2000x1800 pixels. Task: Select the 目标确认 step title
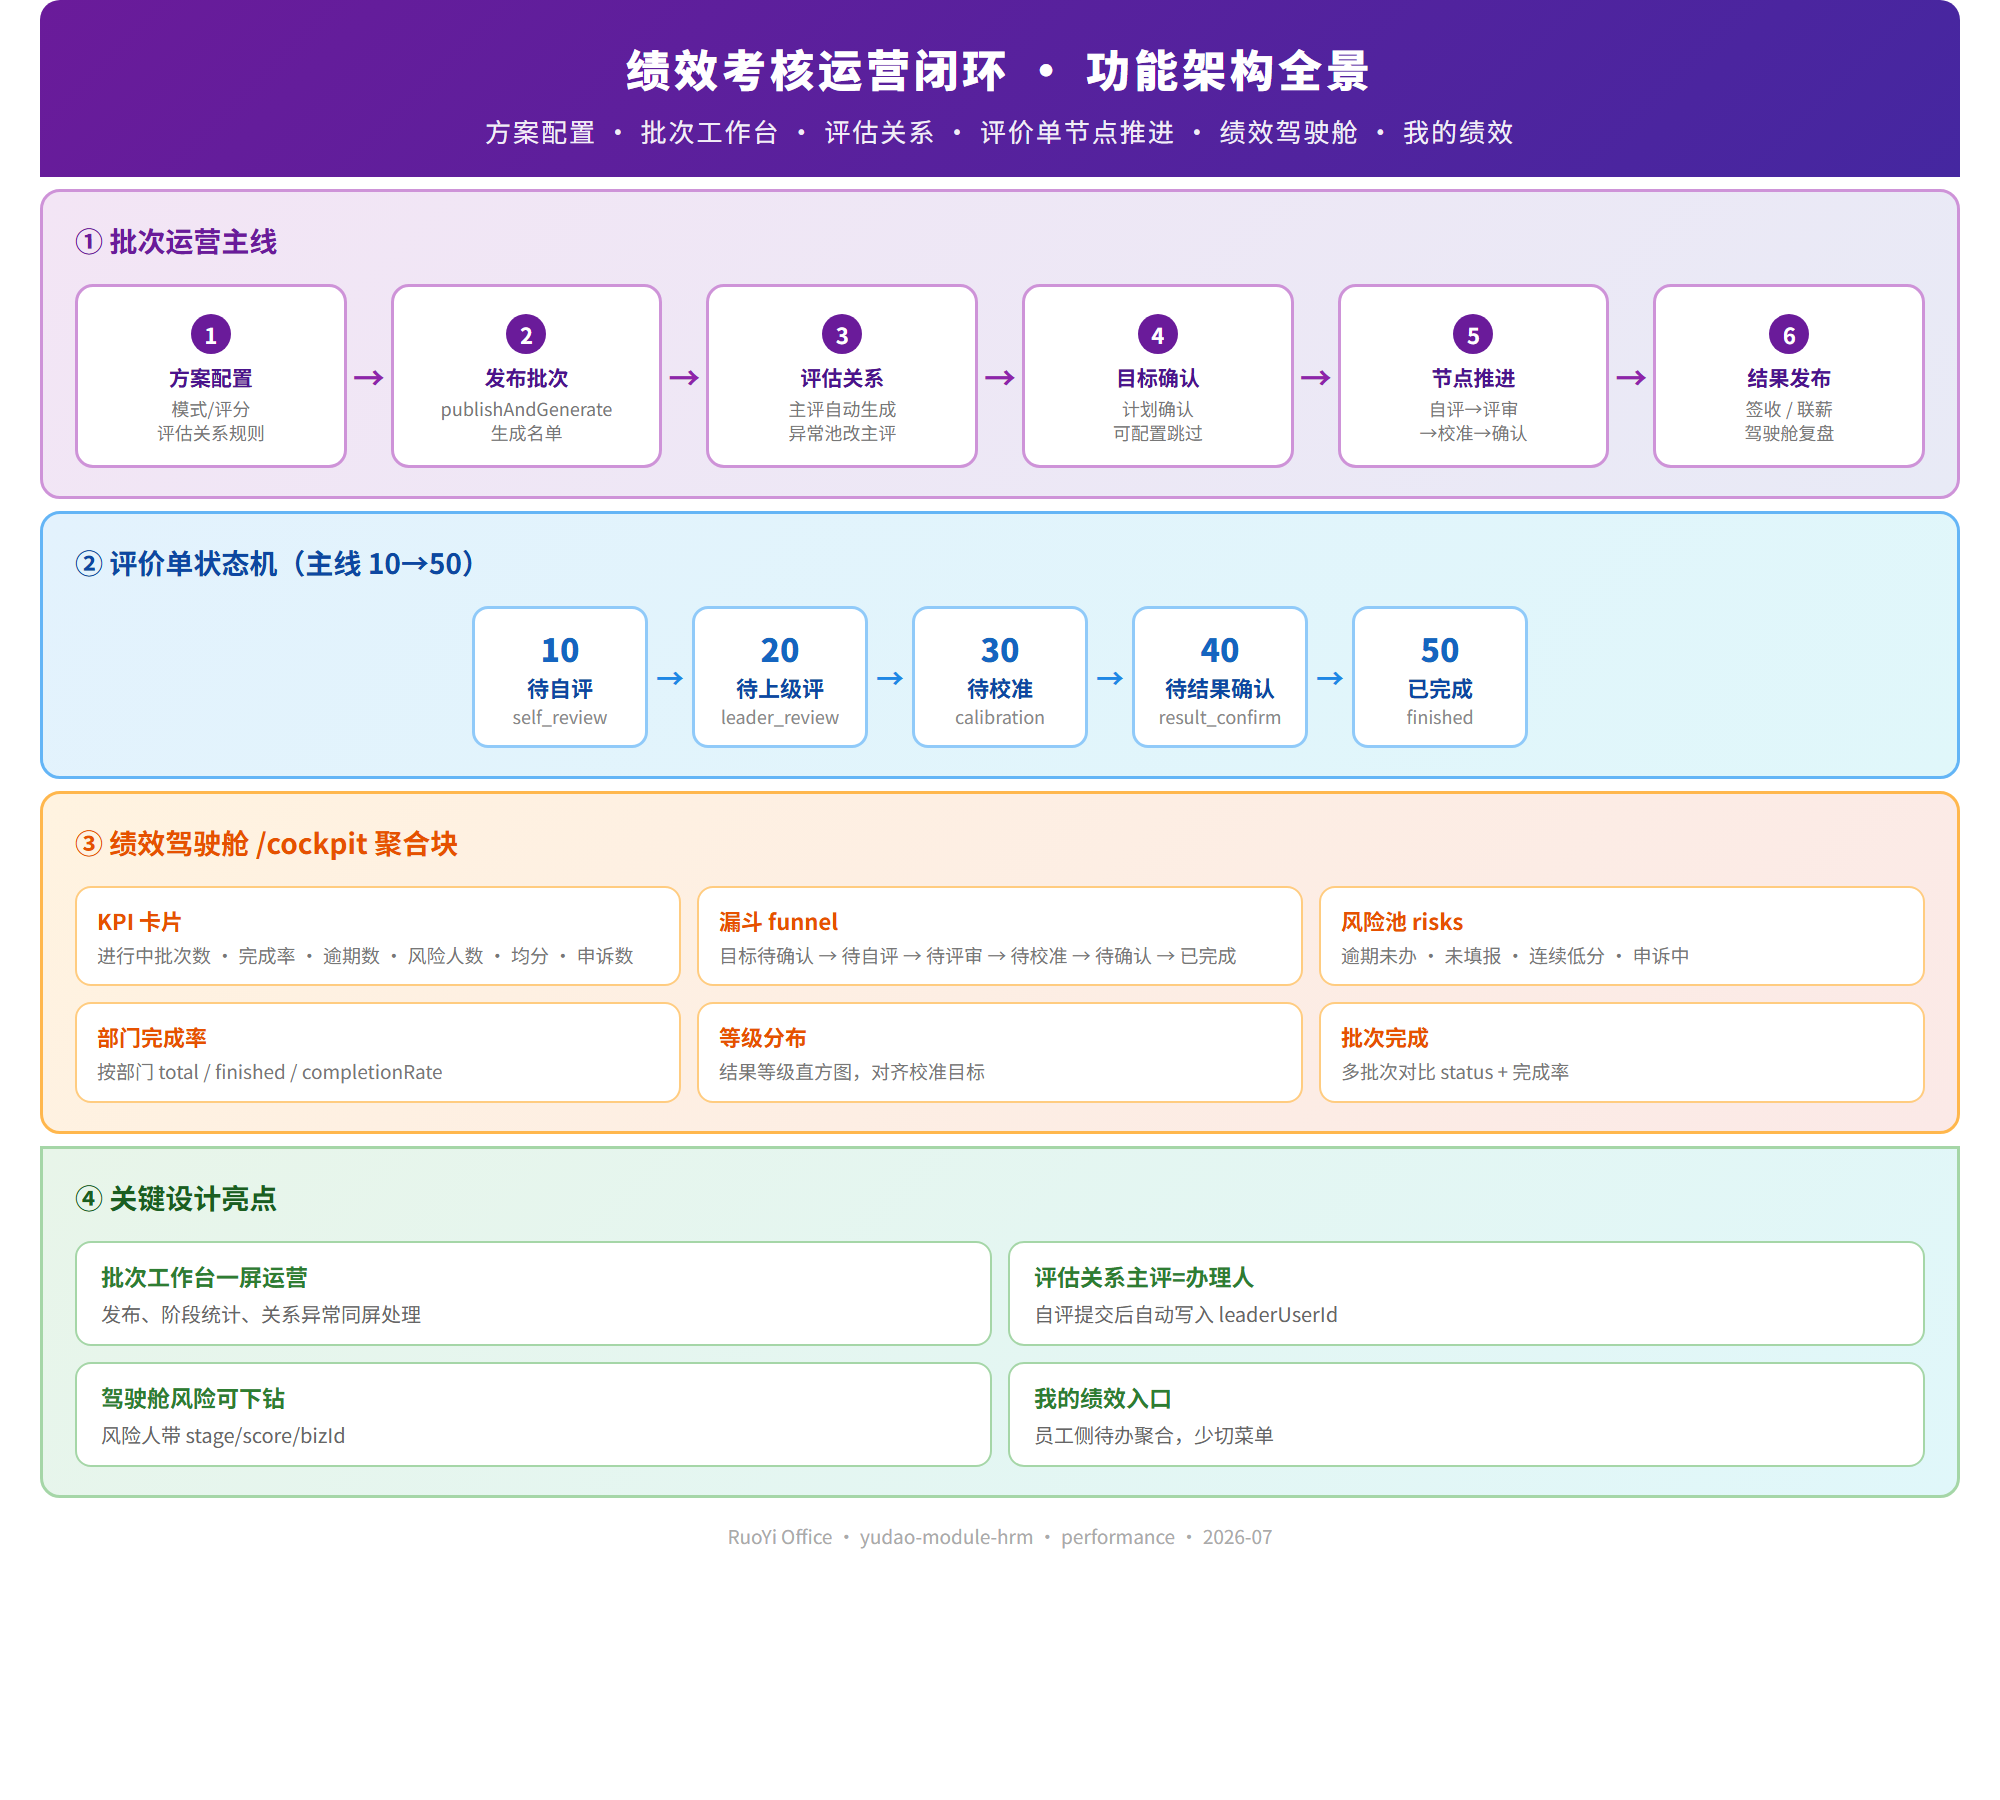pos(1158,378)
